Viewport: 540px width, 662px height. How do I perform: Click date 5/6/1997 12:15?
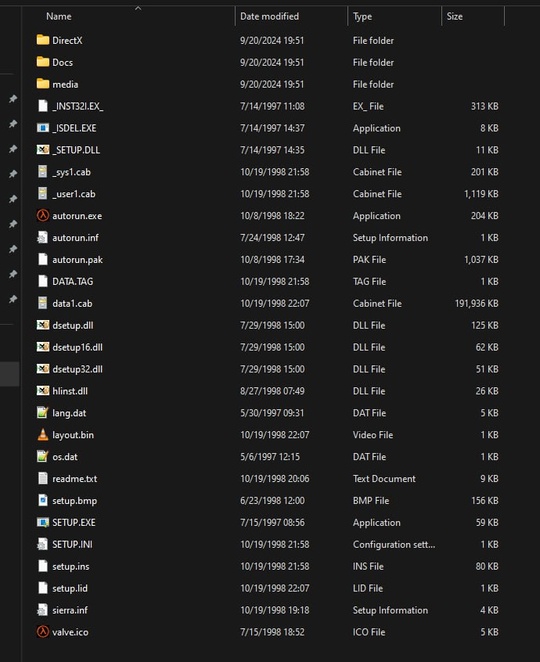(270, 457)
